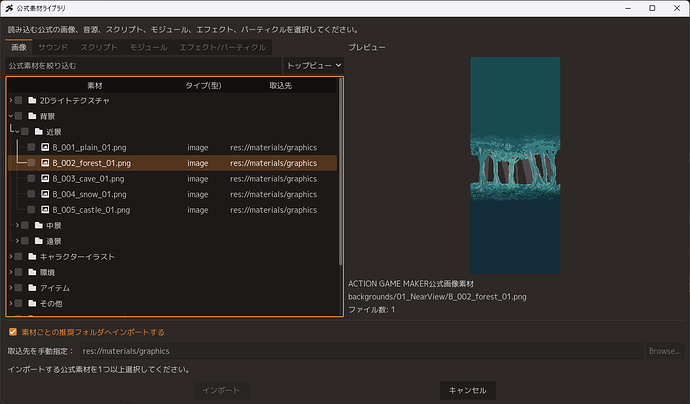Viewport: 690px width, 404px height.
Task: Click the image icon of B_001_plain_01.png
Action: pos(45,147)
